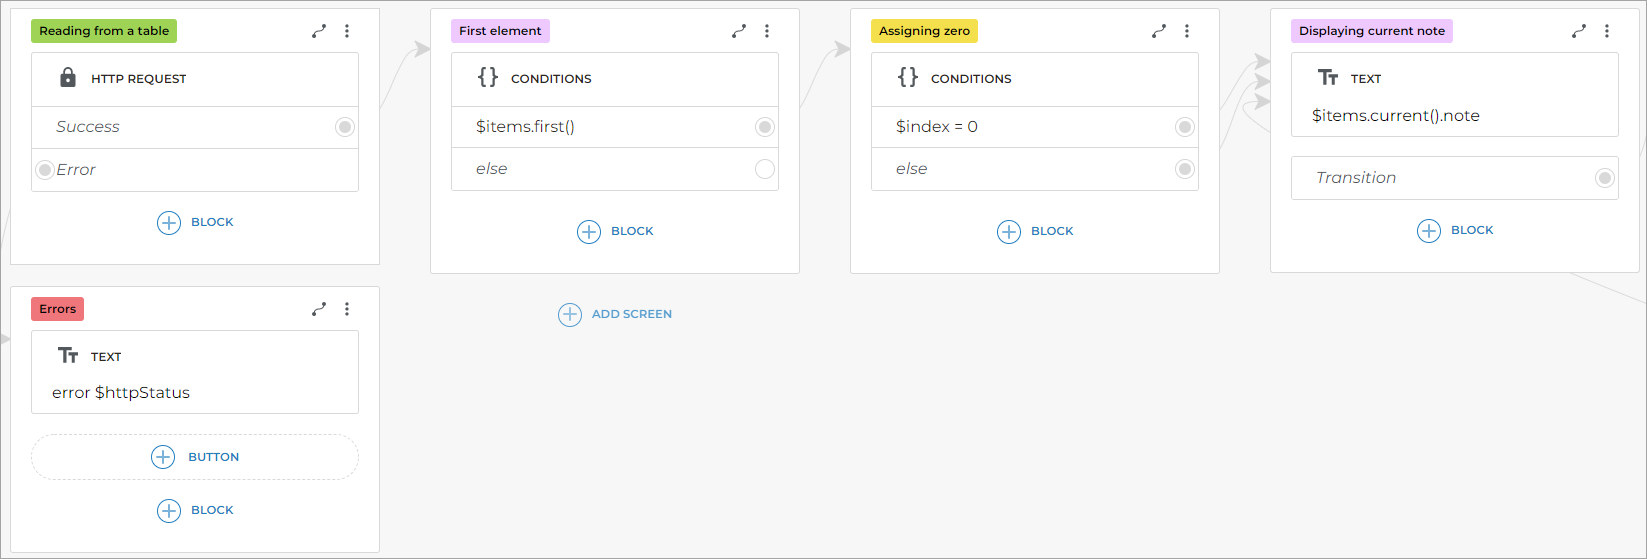Click the connection icon on the Reading from a table screen
Viewport: 1647px width, 559px height.
coord(319,31)
